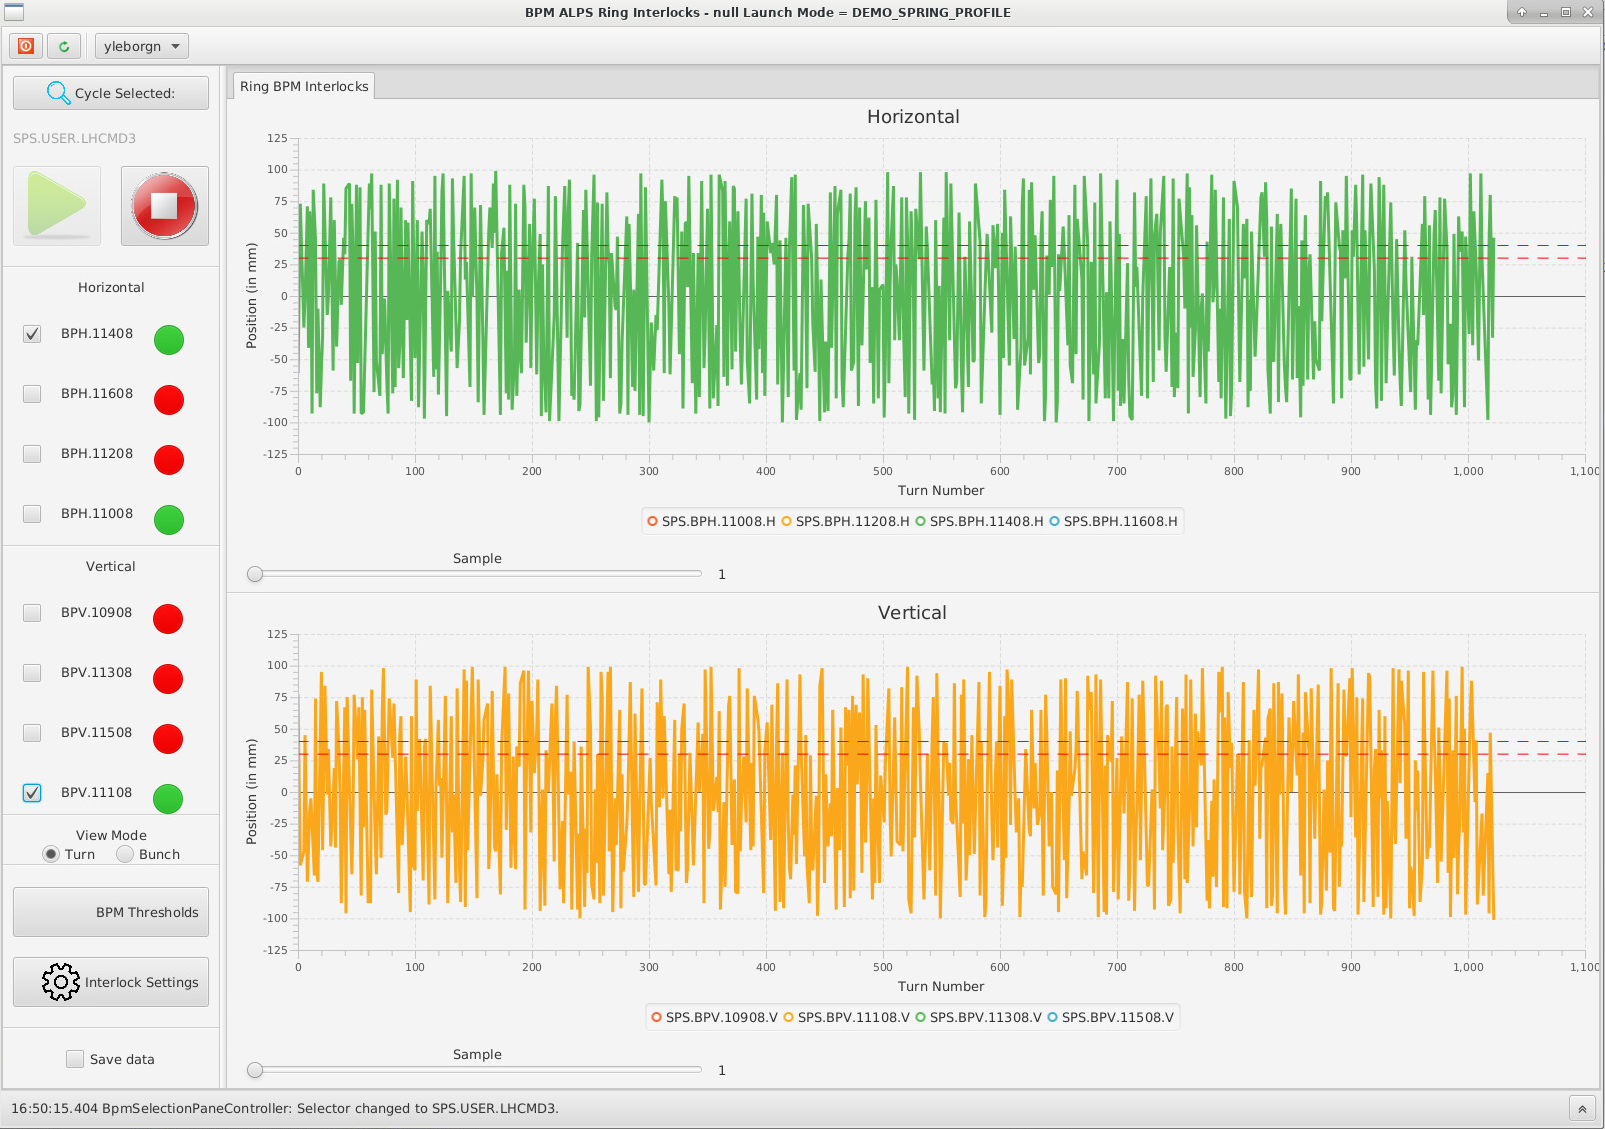Click the magnifier Cycle Selected button
The image size is (1605, 1129).
111,93
